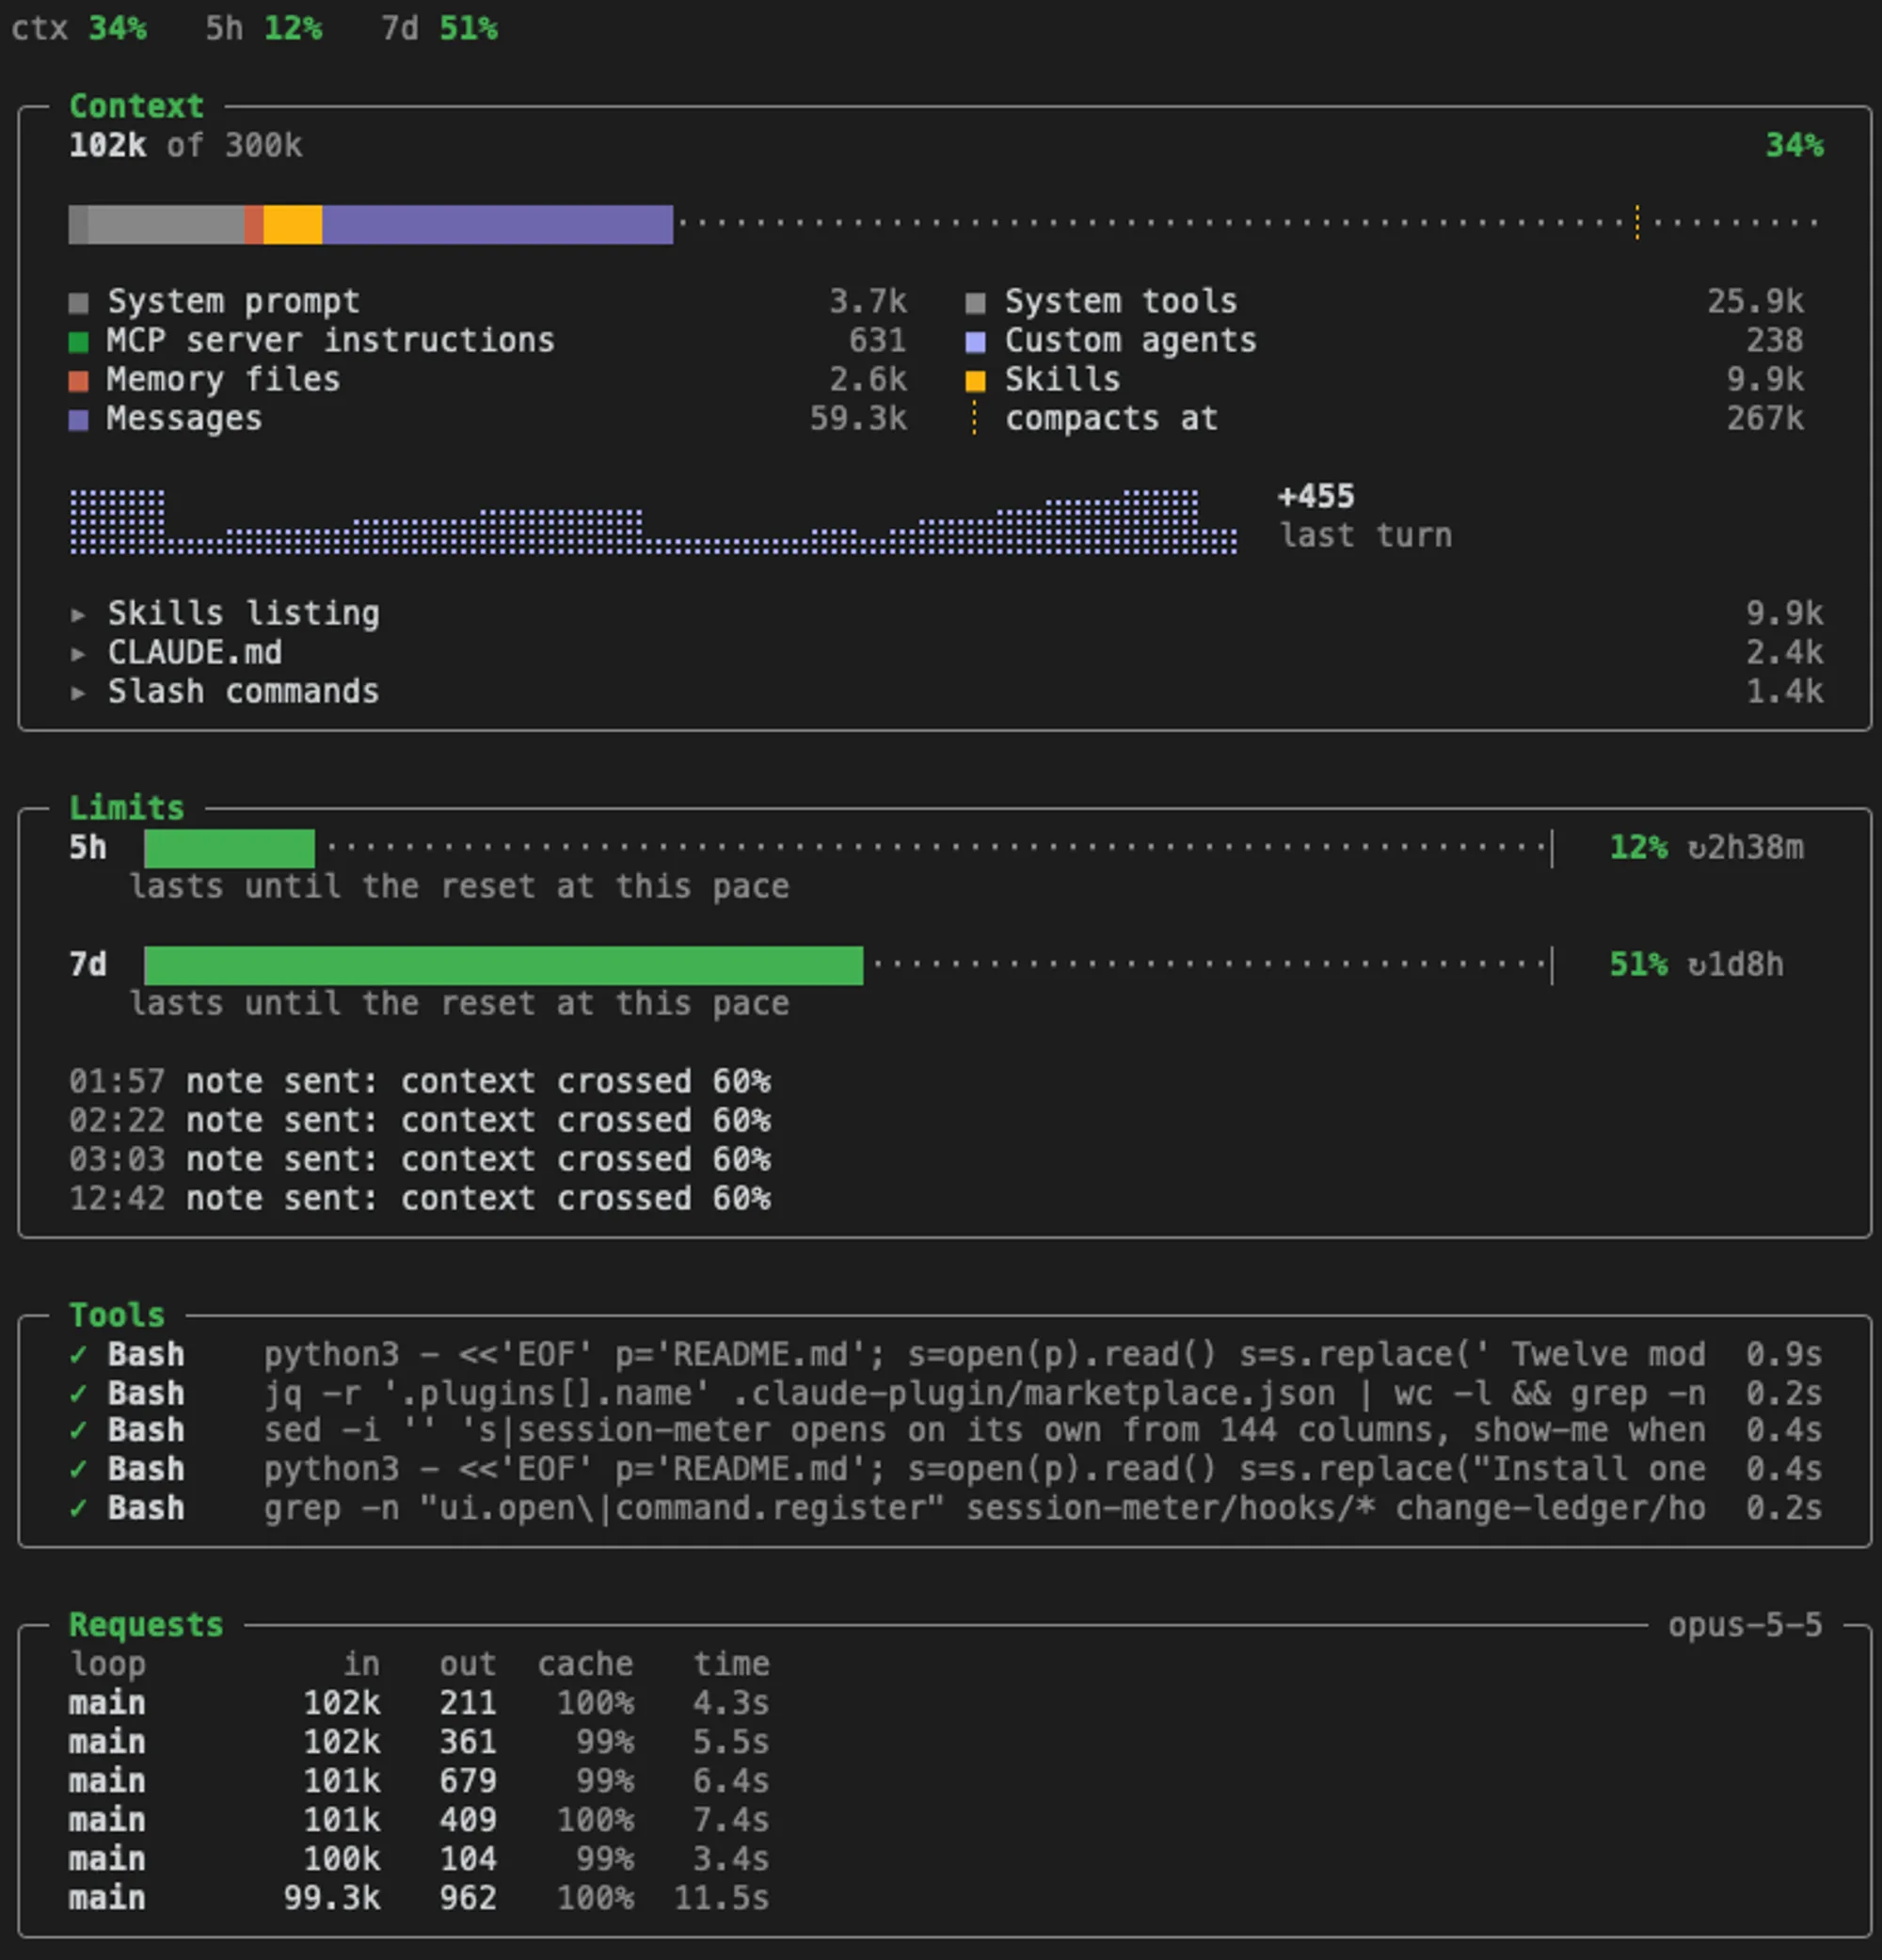Select the '7d 51%' header indicator

click(x=439, y=28)
